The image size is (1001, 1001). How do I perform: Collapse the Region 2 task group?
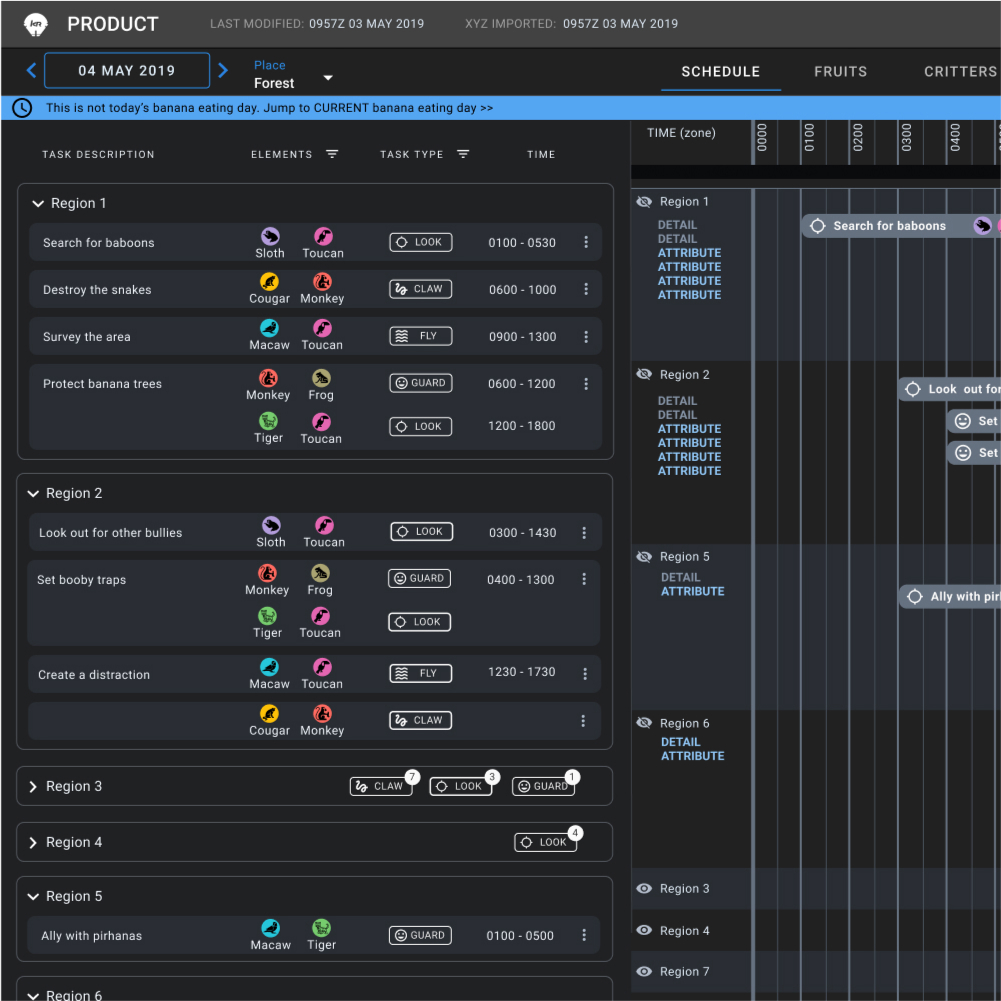pyautogui.click(x=33, y=493)
